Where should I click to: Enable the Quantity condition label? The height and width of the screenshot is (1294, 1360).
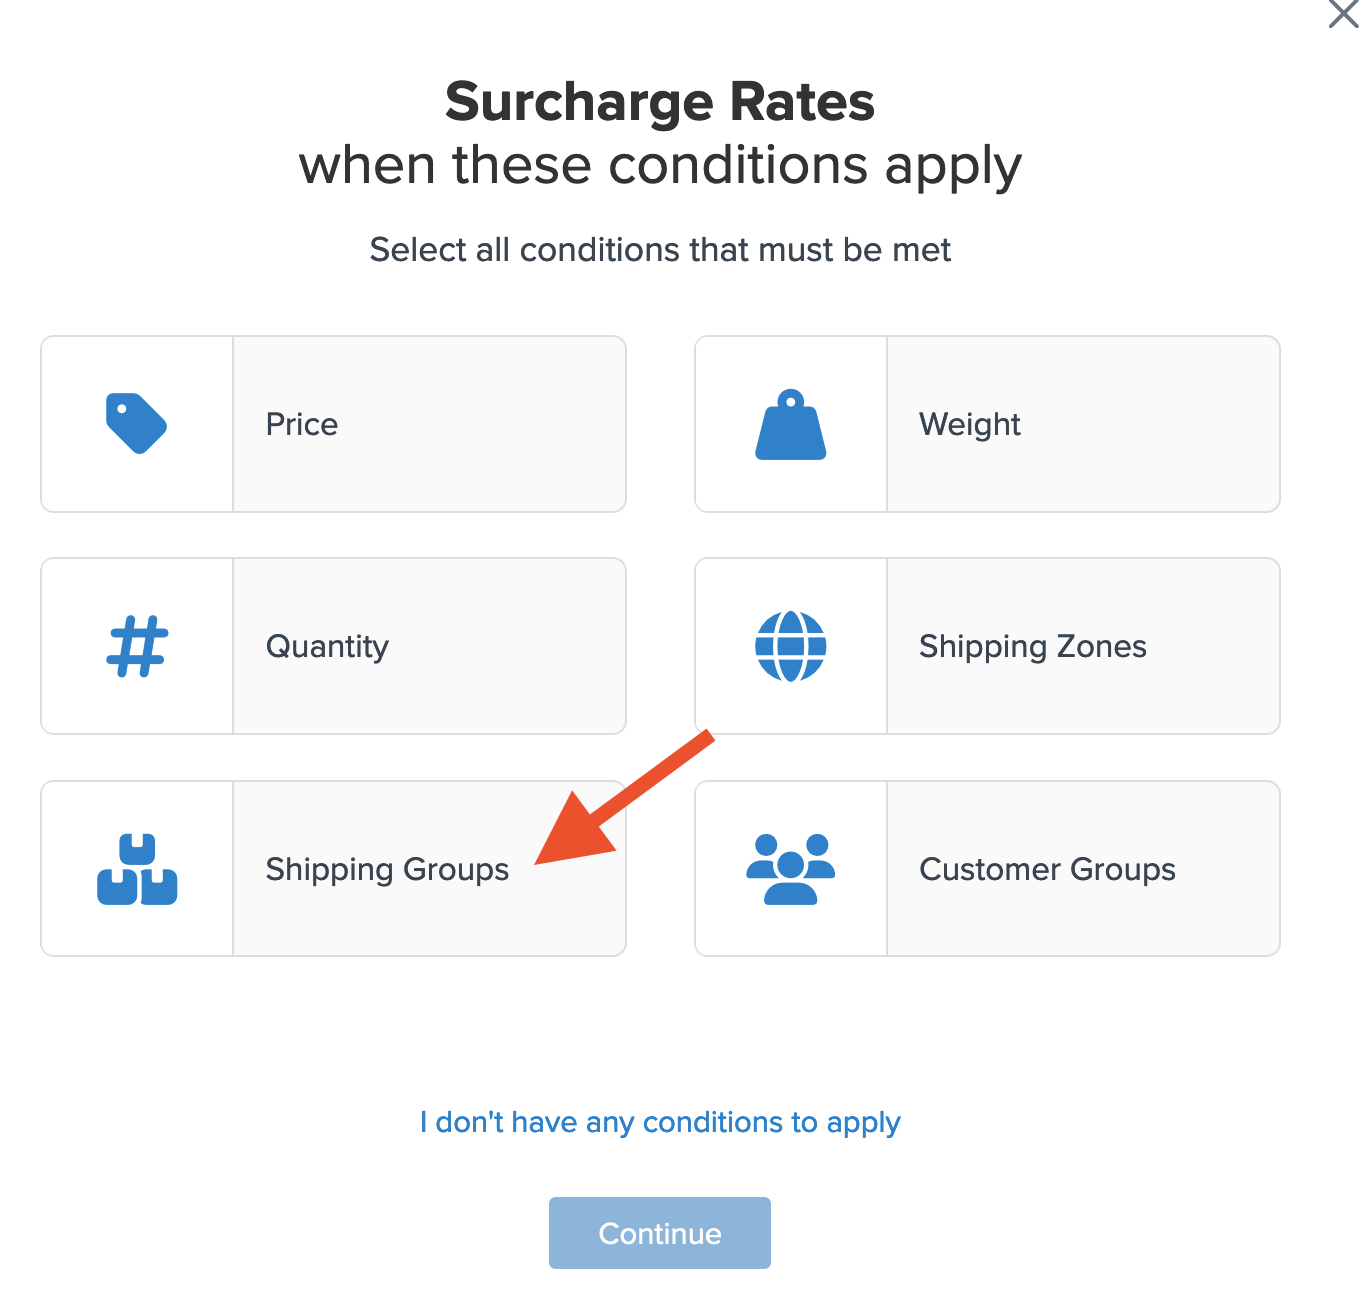327,647
